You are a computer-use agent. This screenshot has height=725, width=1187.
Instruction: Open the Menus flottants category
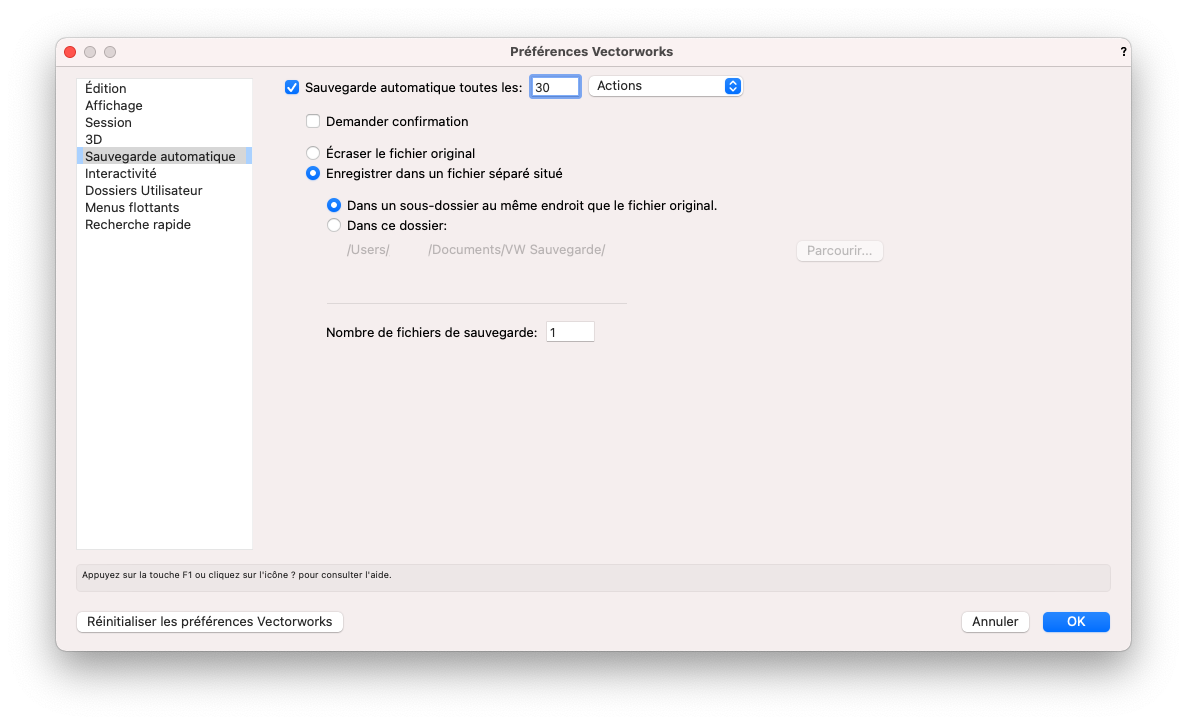coord(164,207)
